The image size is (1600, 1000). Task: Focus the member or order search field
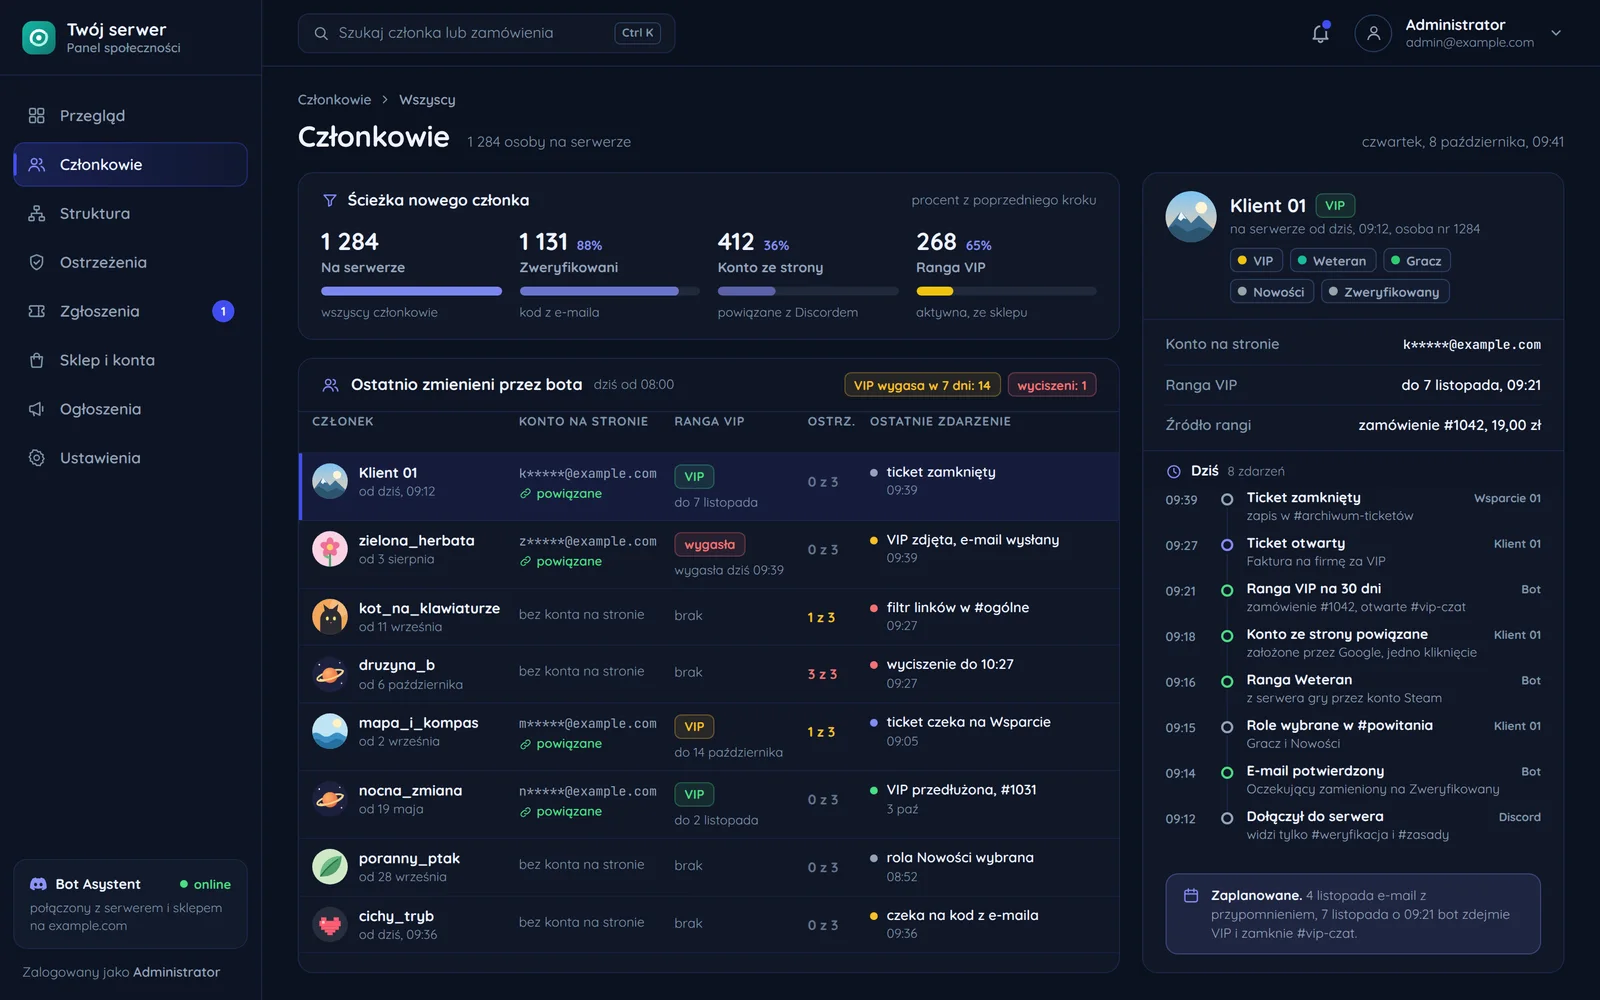[x=486, y=33]
